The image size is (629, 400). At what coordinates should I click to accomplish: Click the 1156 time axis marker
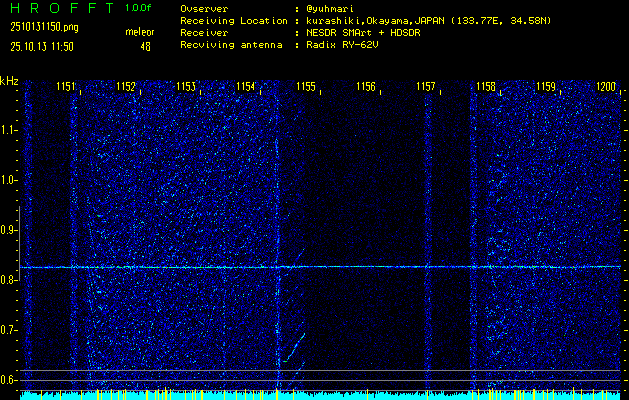[x=366, y=87]
